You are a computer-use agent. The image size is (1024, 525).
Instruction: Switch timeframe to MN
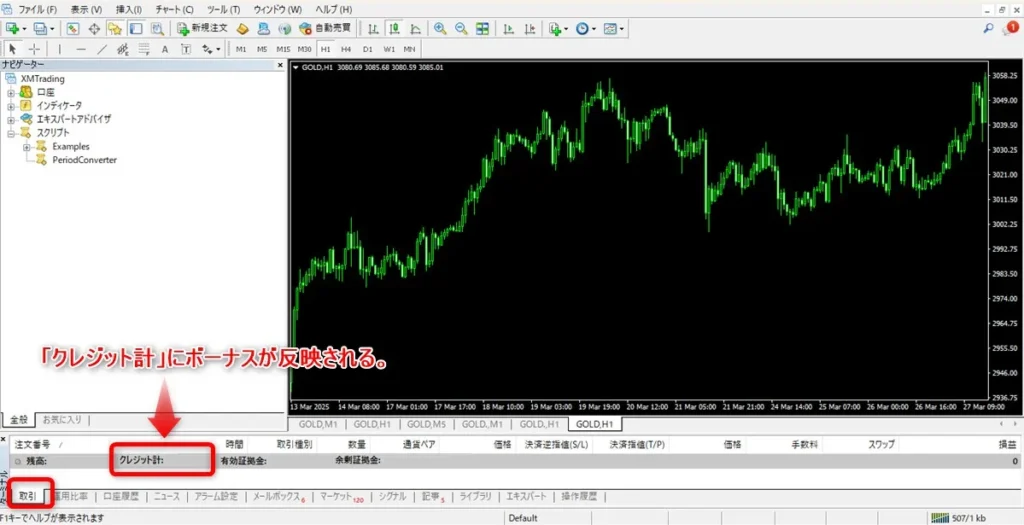pyautogui.click(x=409, y=49)
